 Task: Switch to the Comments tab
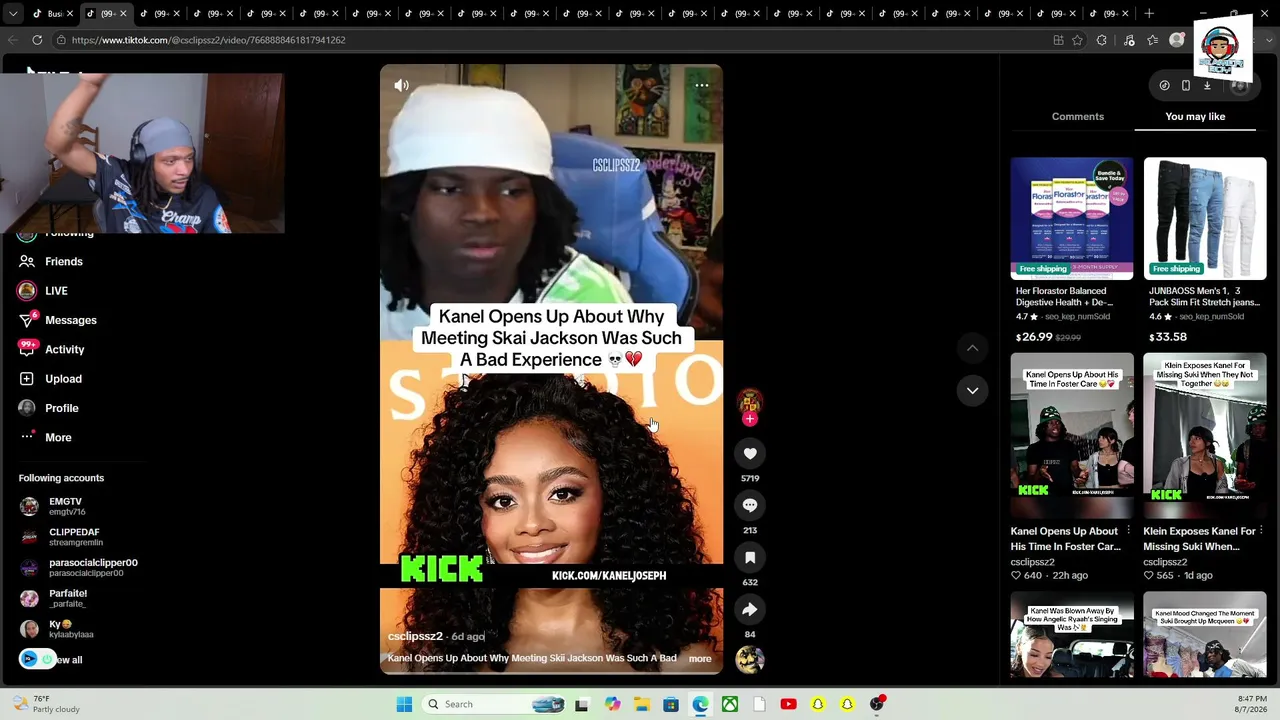coord(1078,117)
